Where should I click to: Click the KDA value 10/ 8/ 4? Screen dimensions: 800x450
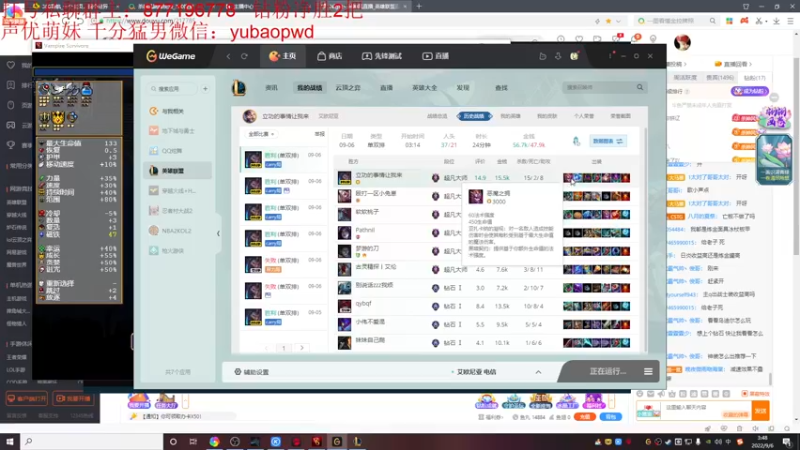click(x=533, y=306)
